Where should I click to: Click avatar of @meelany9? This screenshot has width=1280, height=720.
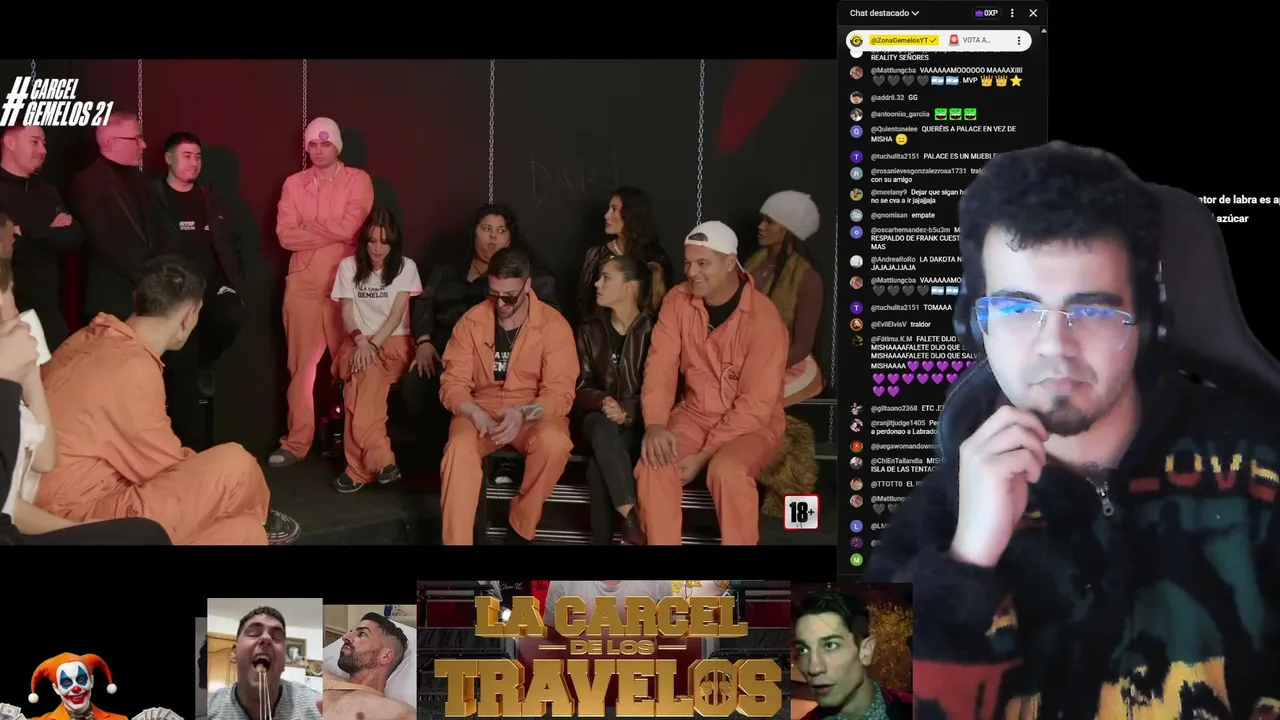856,194
